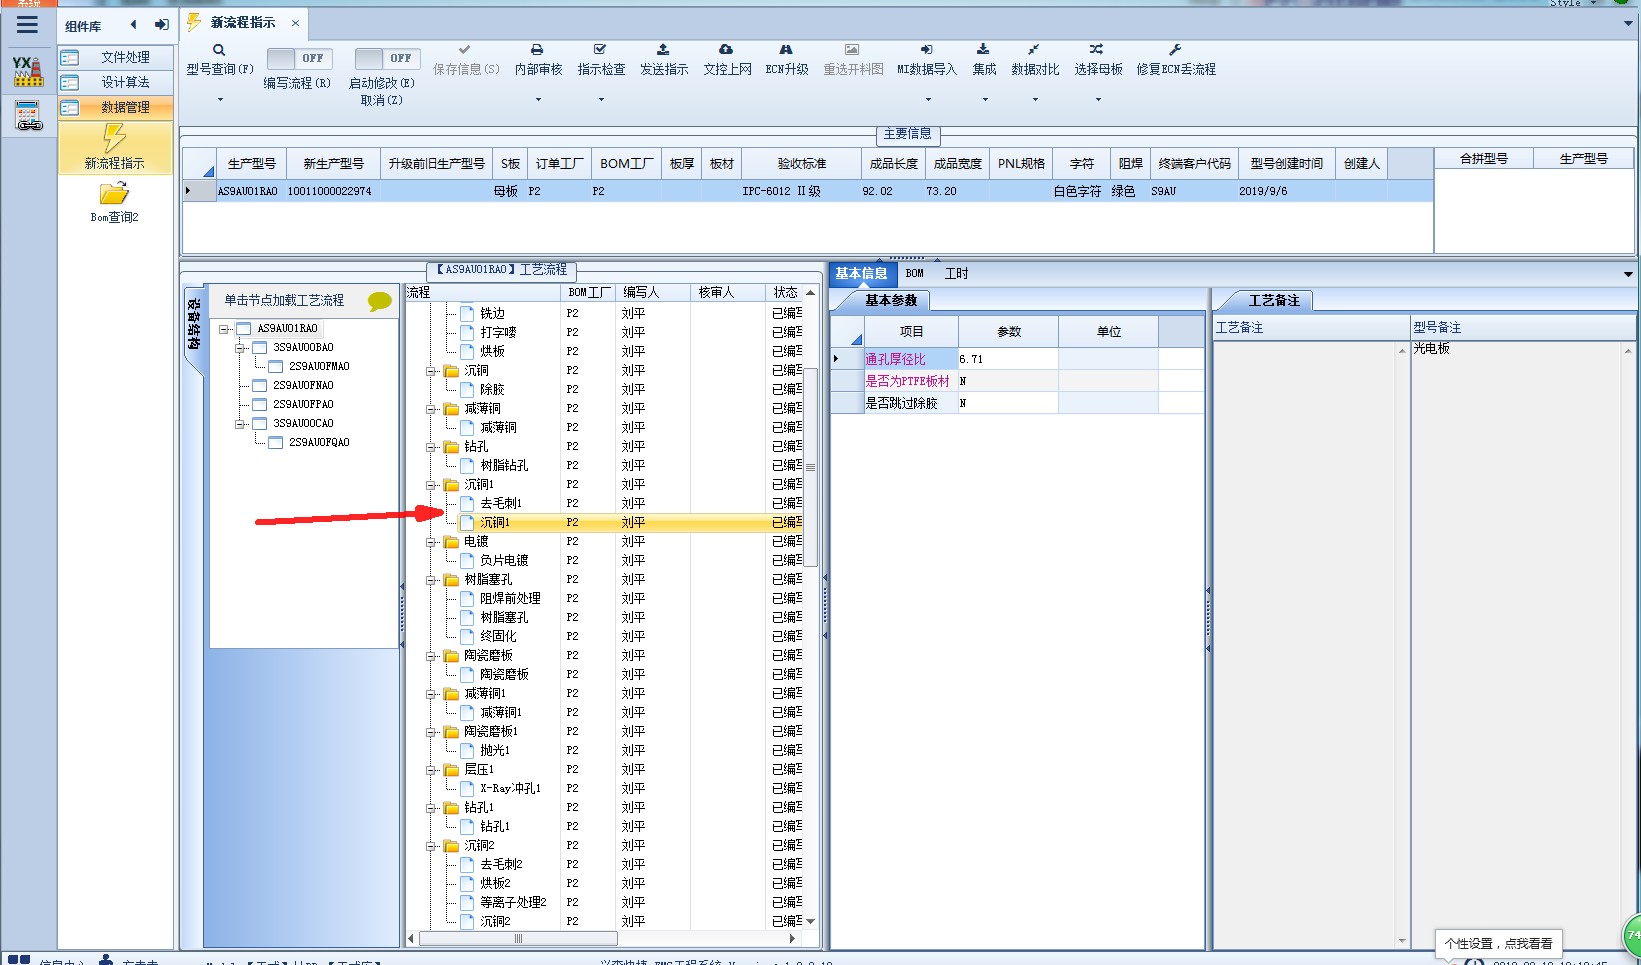1641x965 pixels.
Task: Click 重选开料图 image icon
Action: click(x=852, y=49)
